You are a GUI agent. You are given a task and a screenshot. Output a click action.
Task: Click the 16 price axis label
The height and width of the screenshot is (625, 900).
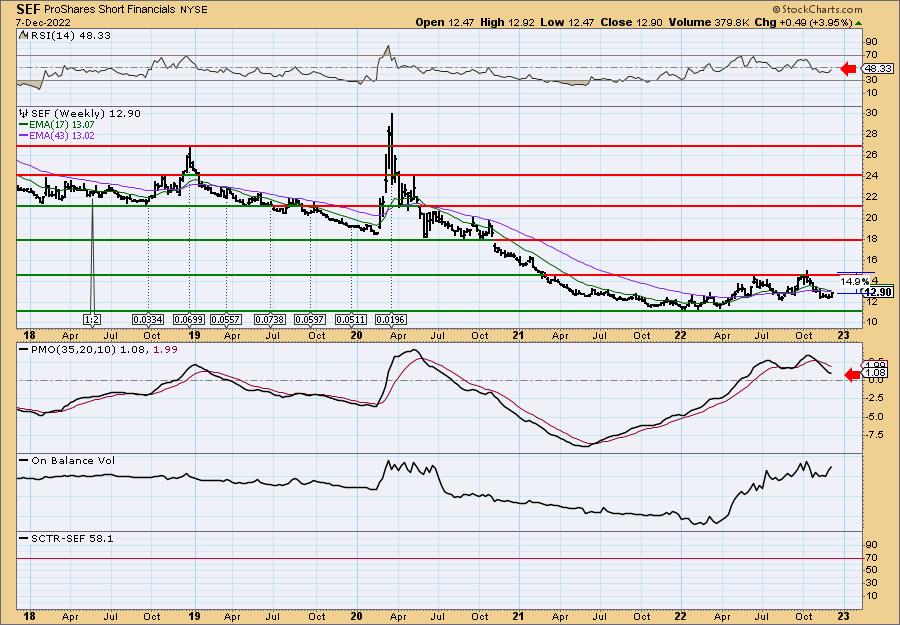871,259
